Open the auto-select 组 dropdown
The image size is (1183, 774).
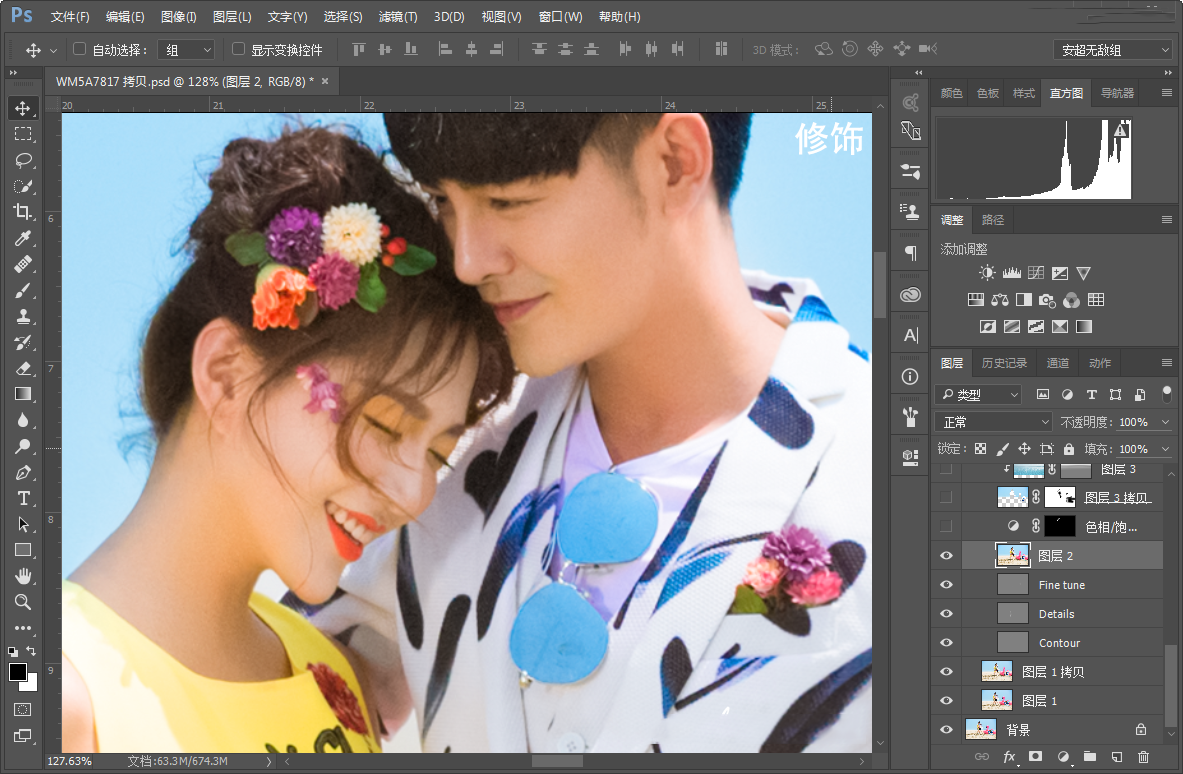(186, 50)
